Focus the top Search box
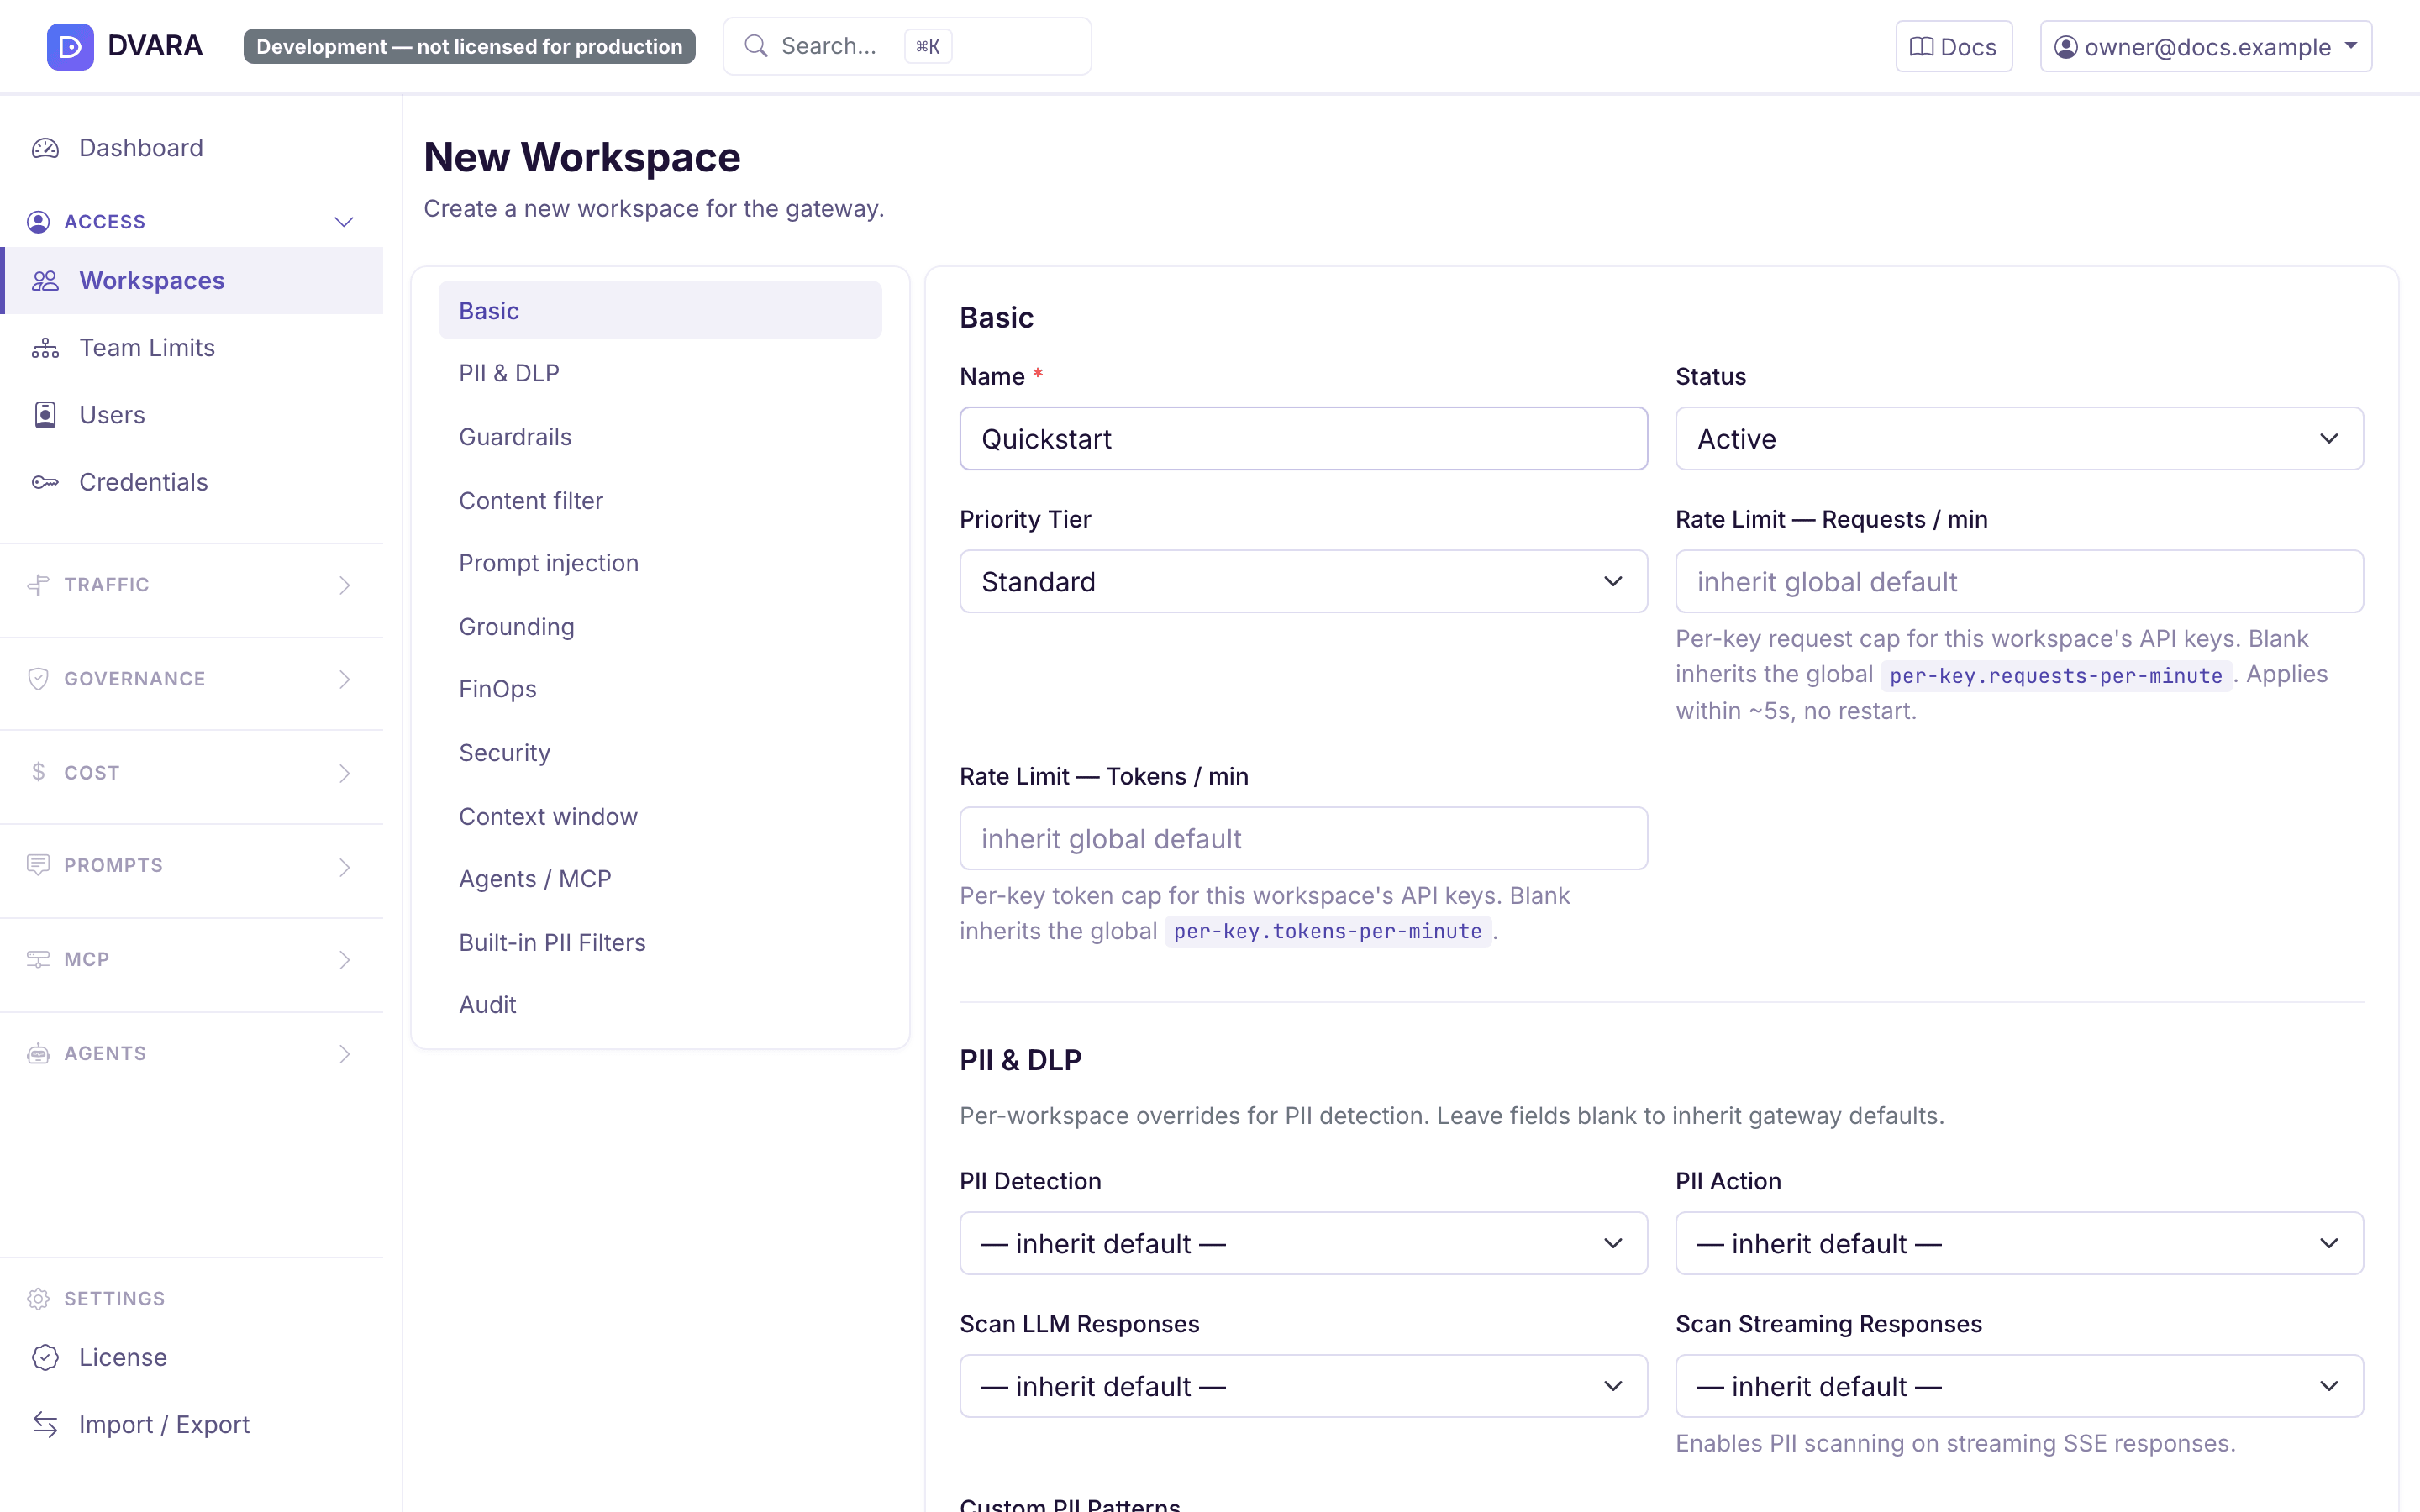This screenshot has width=2420, height=1512. [x=907, y=46]
